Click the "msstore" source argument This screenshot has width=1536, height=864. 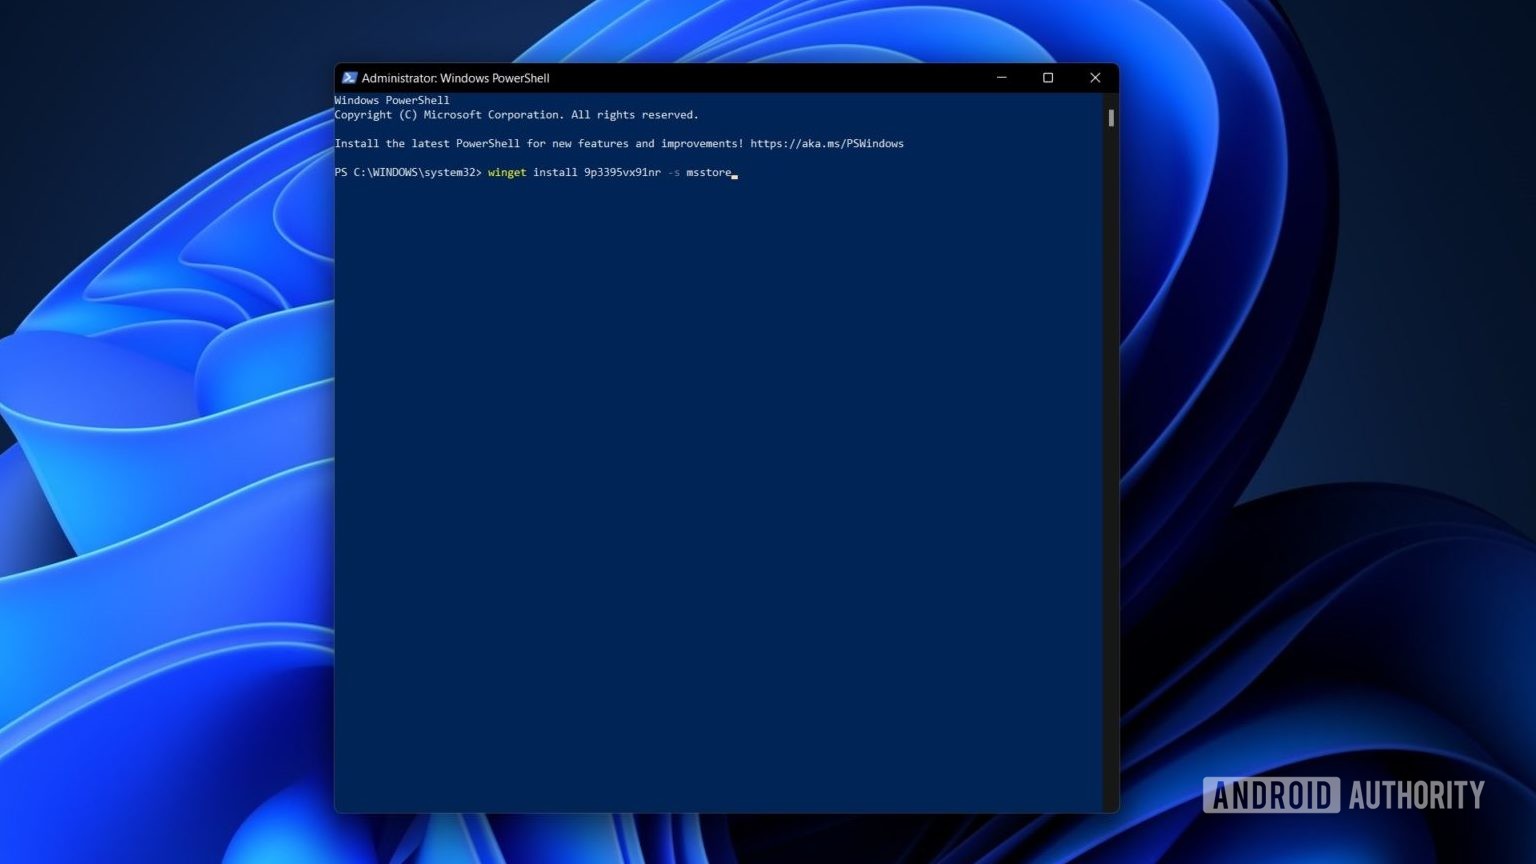[709, 173]
